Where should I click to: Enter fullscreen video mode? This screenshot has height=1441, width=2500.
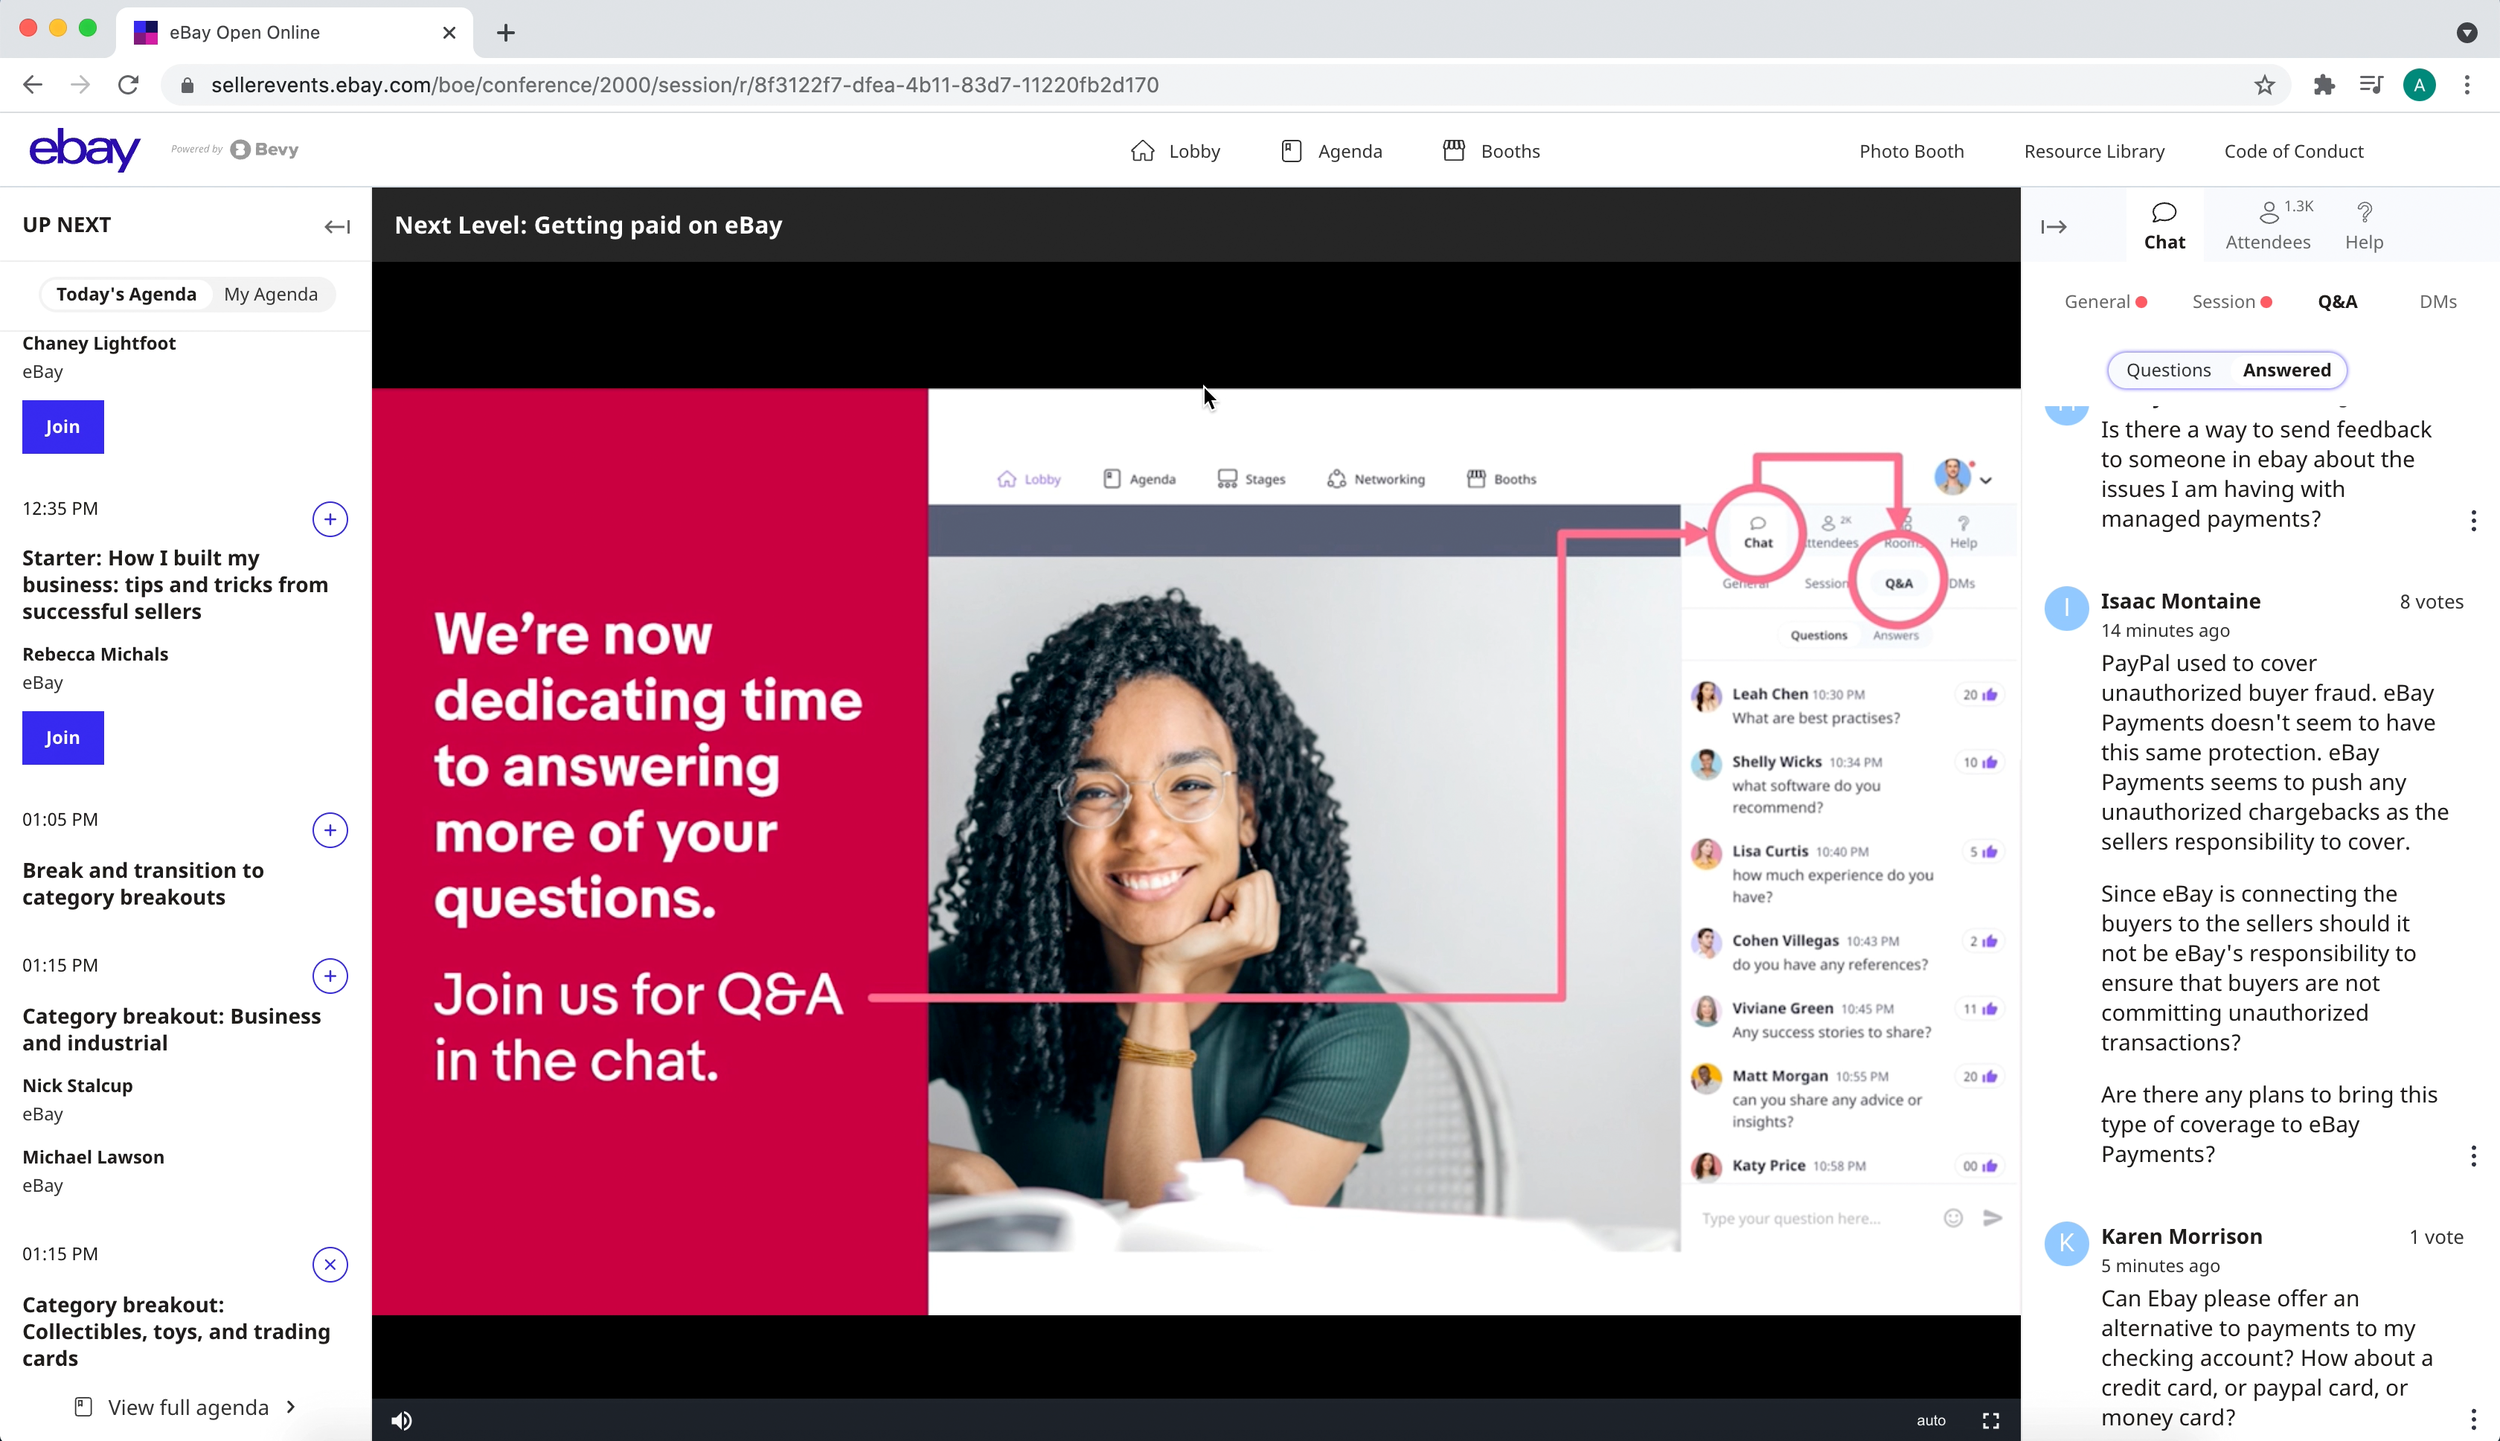click(x=1990, y=1420)
